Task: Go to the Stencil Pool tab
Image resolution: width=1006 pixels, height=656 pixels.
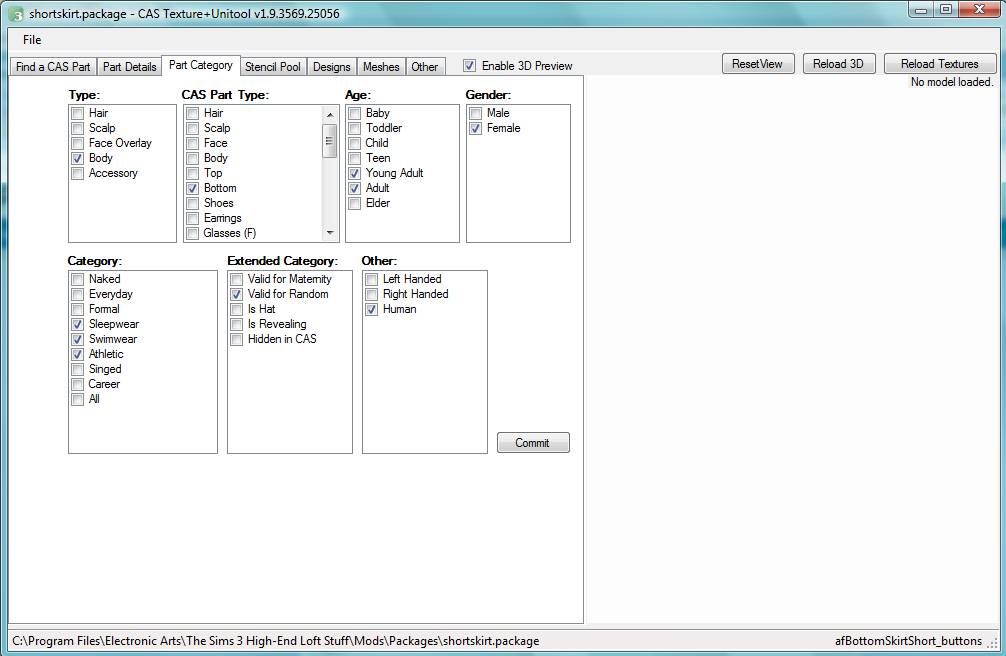Action: point(273,67)
